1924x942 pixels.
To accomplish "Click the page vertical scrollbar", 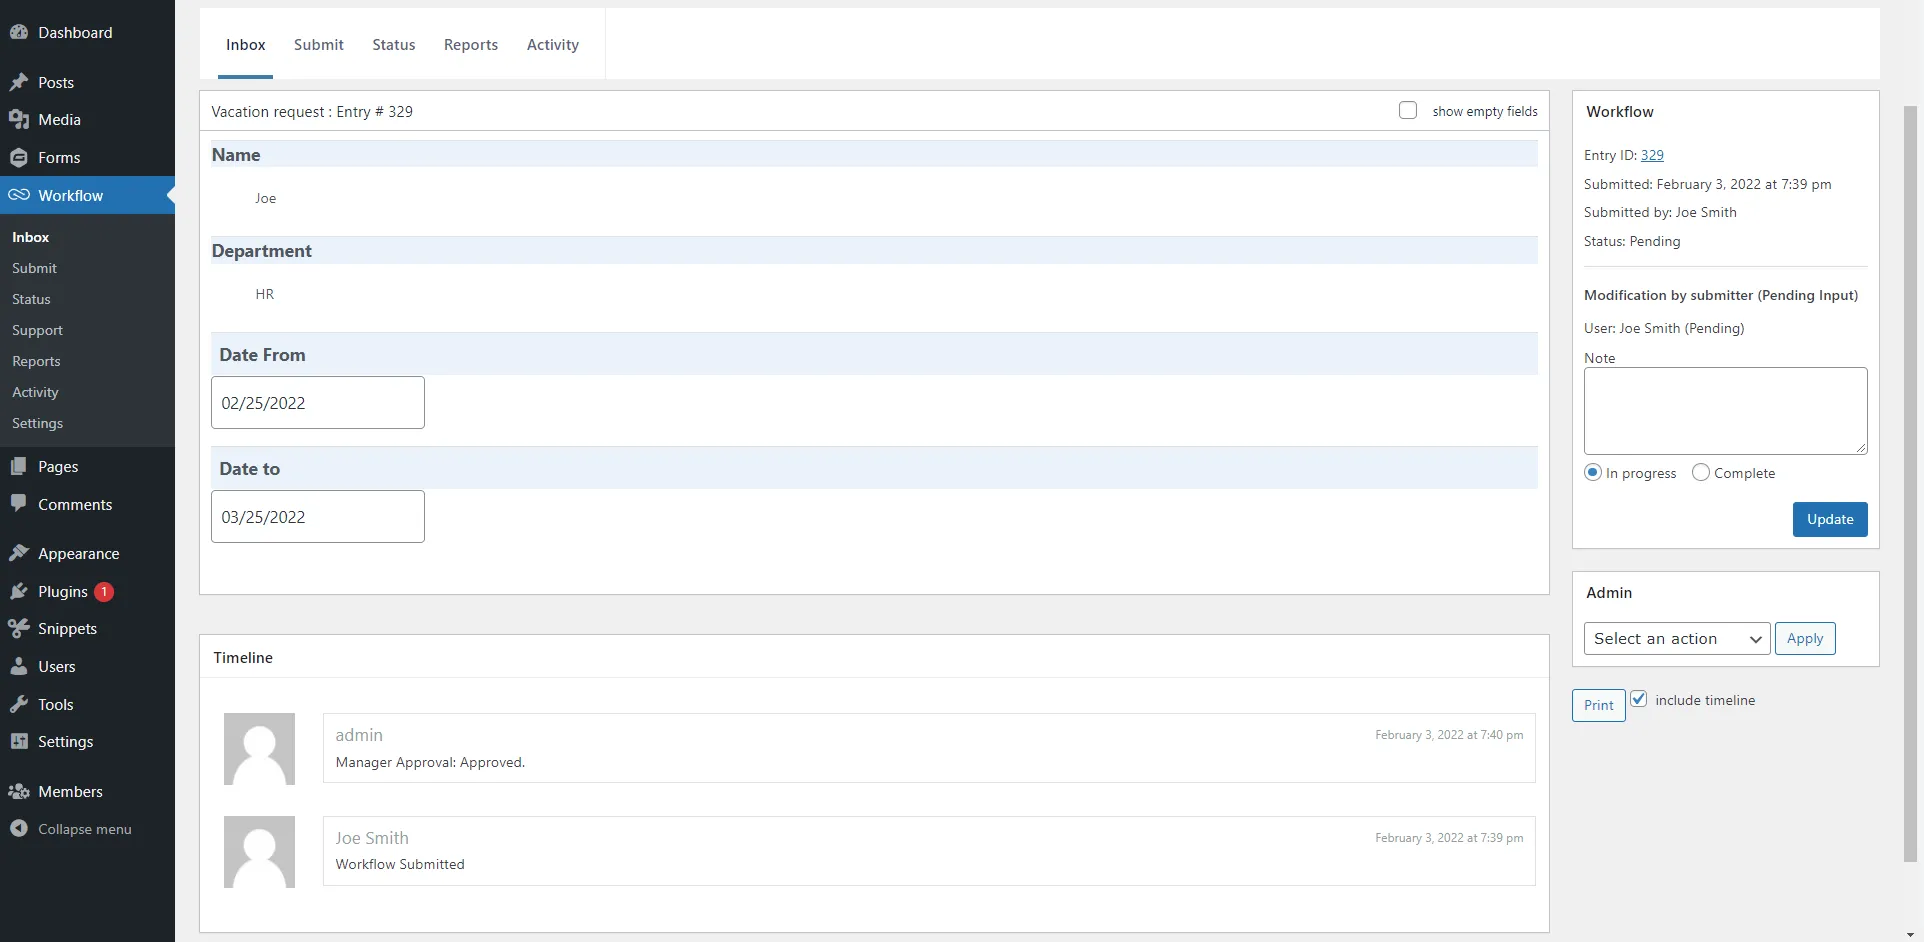I will [x=1911, y=483].
